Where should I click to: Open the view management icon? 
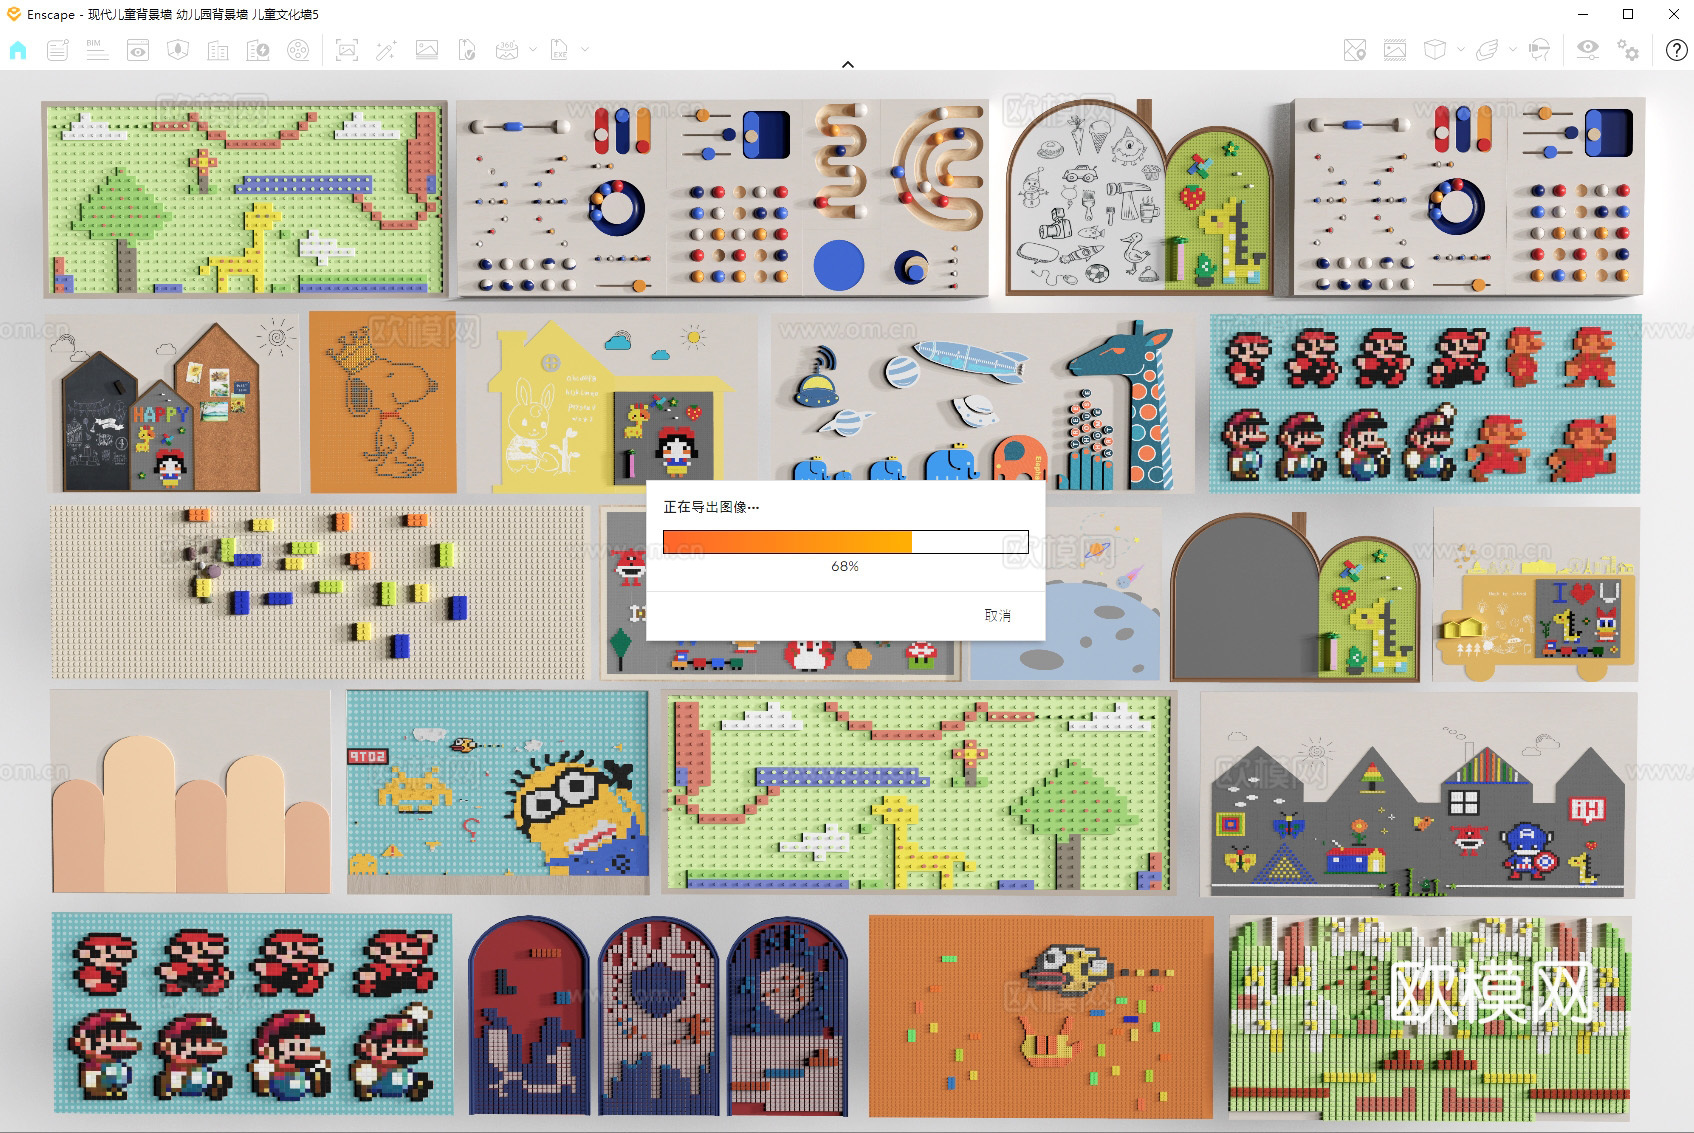pos(57,50)
